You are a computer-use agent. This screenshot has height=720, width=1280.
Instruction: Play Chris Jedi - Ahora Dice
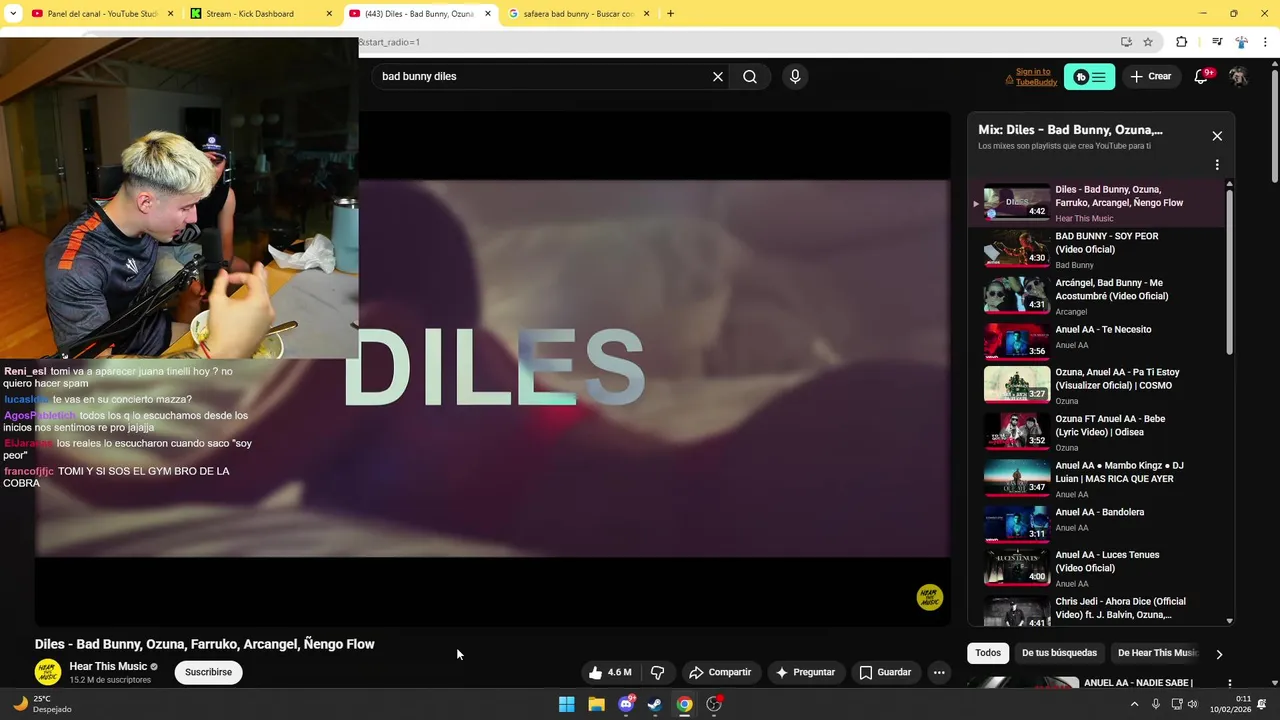coord(1098,610)
